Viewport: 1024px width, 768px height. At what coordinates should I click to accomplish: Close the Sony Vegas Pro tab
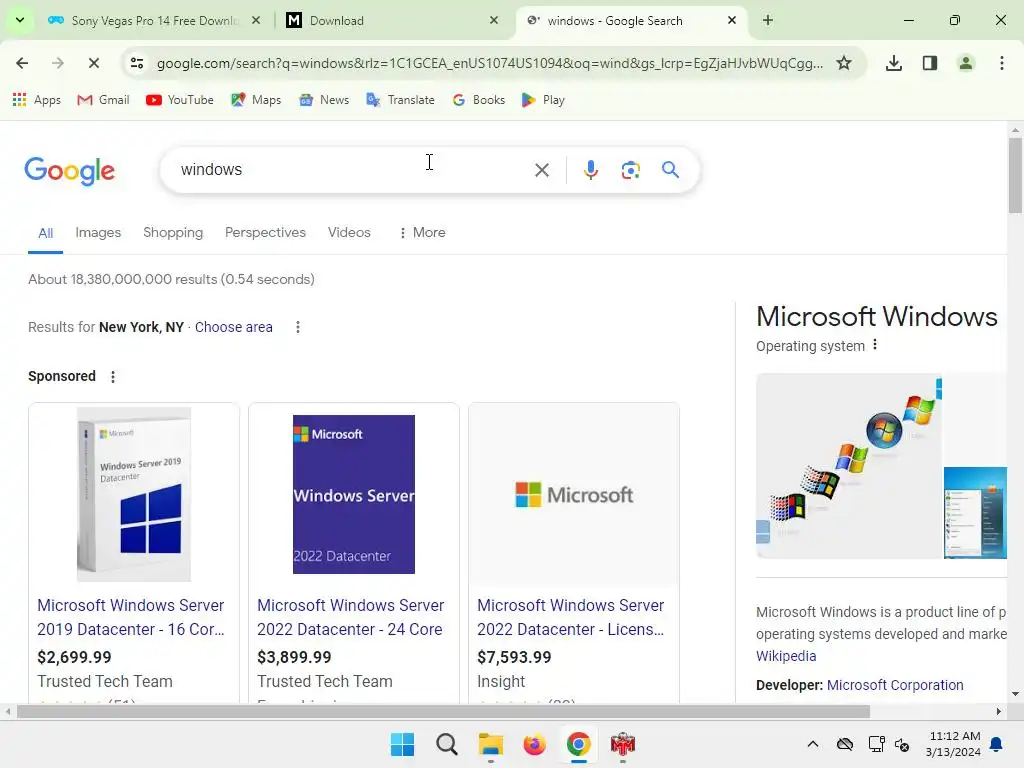click(256, 21)
